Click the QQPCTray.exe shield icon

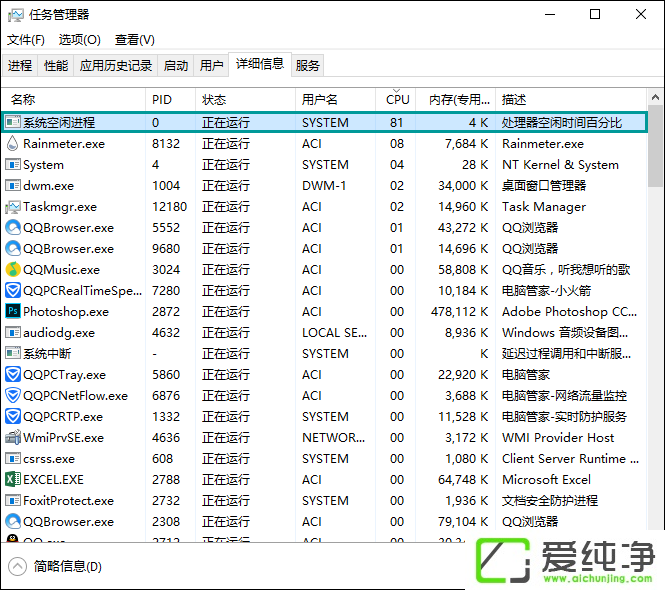tap(13, 375)
